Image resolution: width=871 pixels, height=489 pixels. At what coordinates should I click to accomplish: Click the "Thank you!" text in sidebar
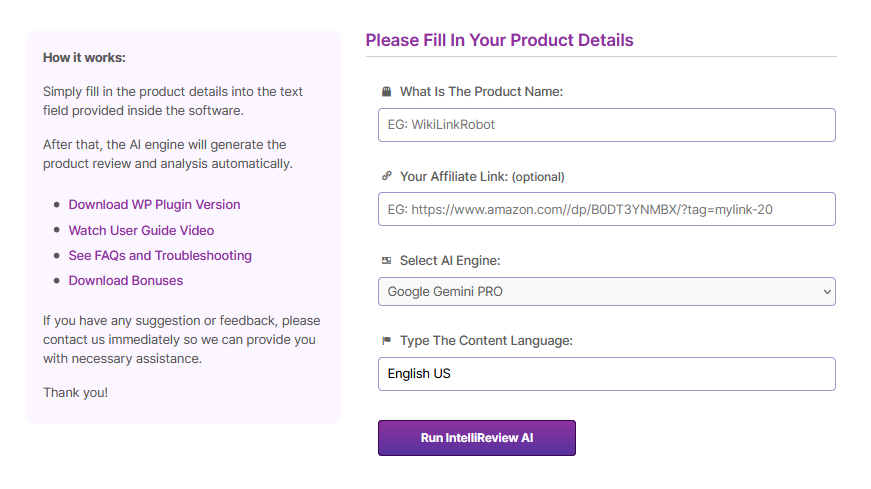point(75,392)
